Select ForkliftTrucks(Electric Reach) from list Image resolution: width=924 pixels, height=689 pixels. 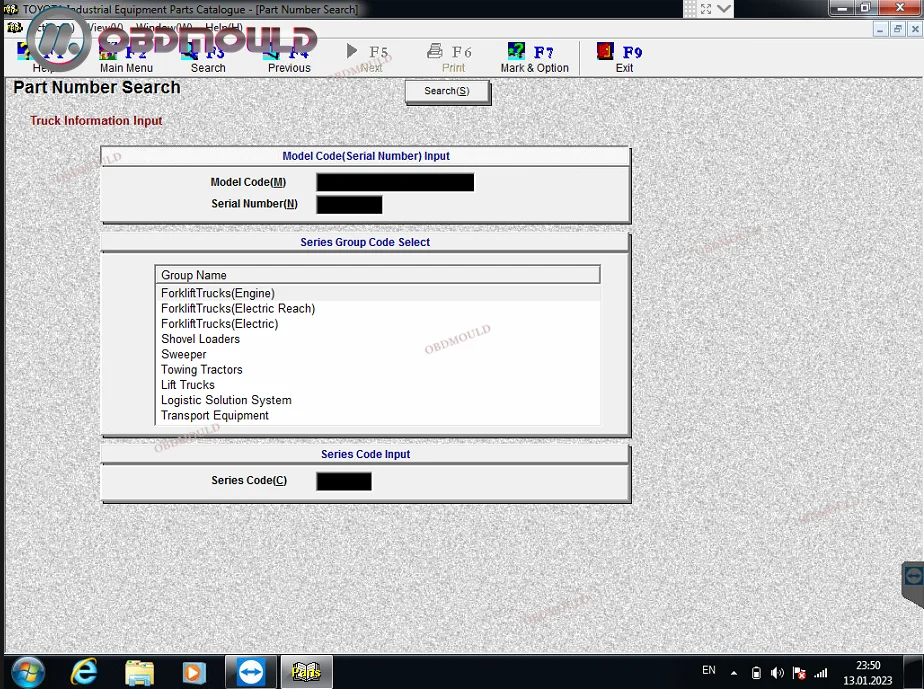click(238, 309)
